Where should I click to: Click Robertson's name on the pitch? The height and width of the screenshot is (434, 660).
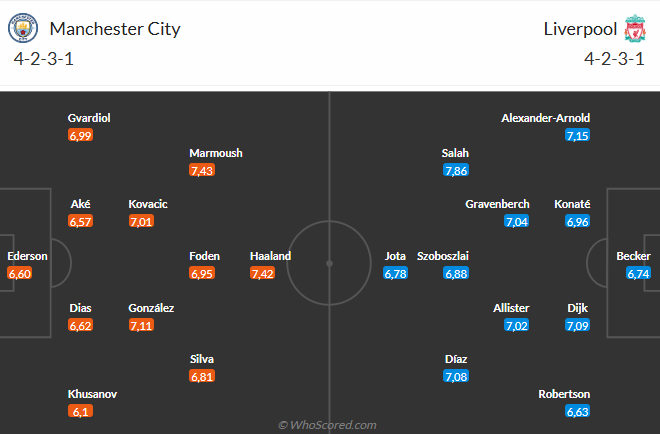pyautogui.click(x=564, y=394)
